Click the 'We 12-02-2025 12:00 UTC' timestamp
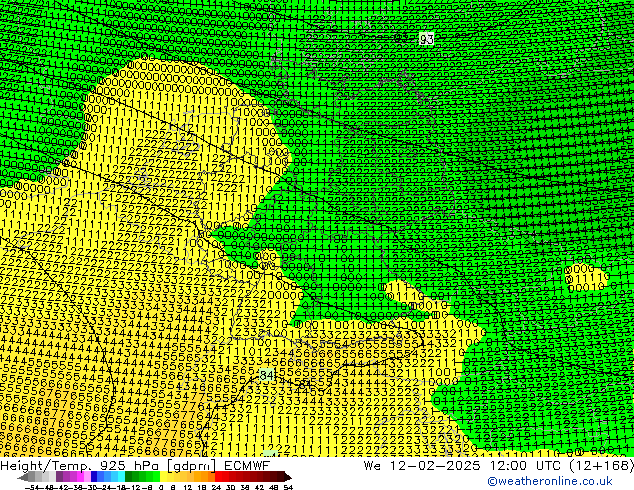 [x=463, y=465]
